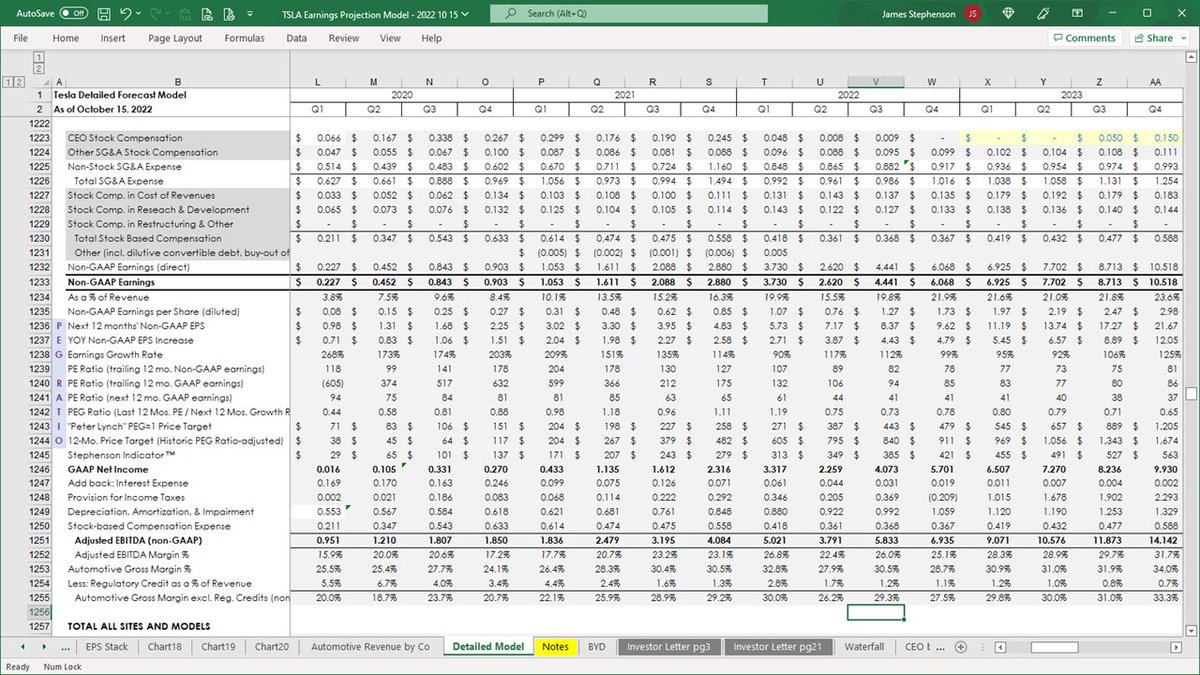1200x675 pixels.
Task: Select column V header
Action: click(876, 81)
